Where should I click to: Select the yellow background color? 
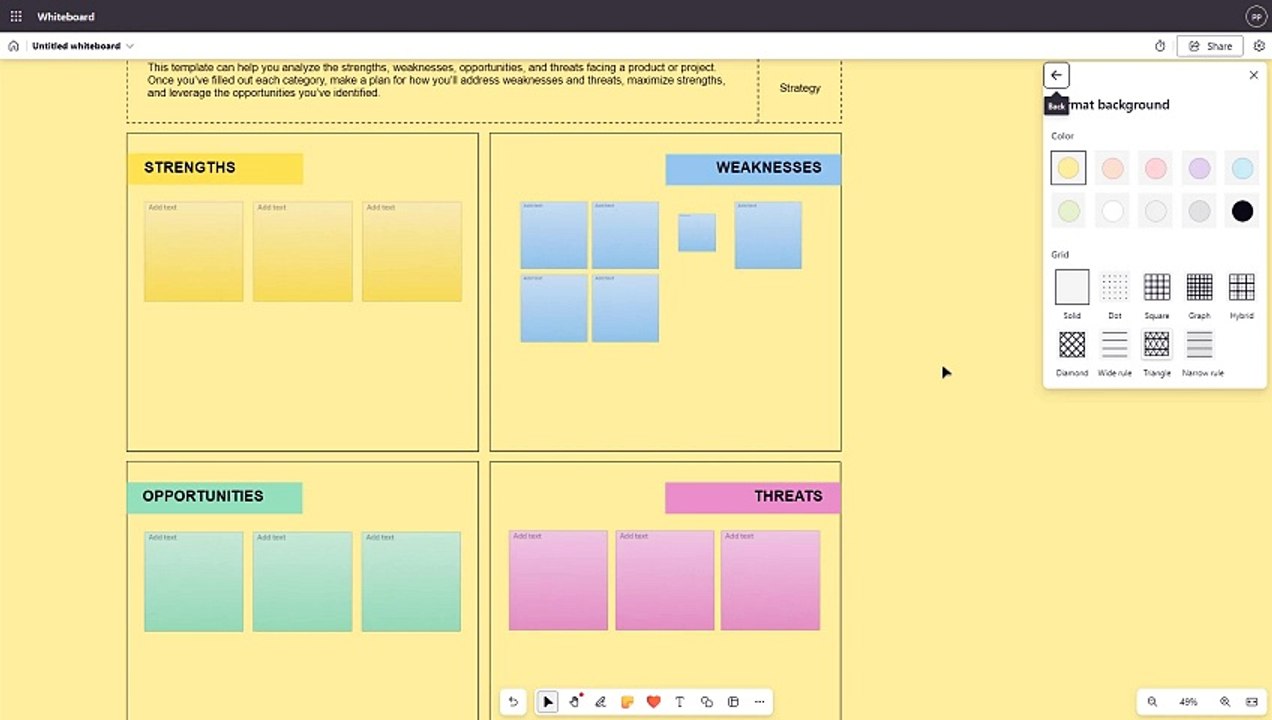pos(1068,168)
